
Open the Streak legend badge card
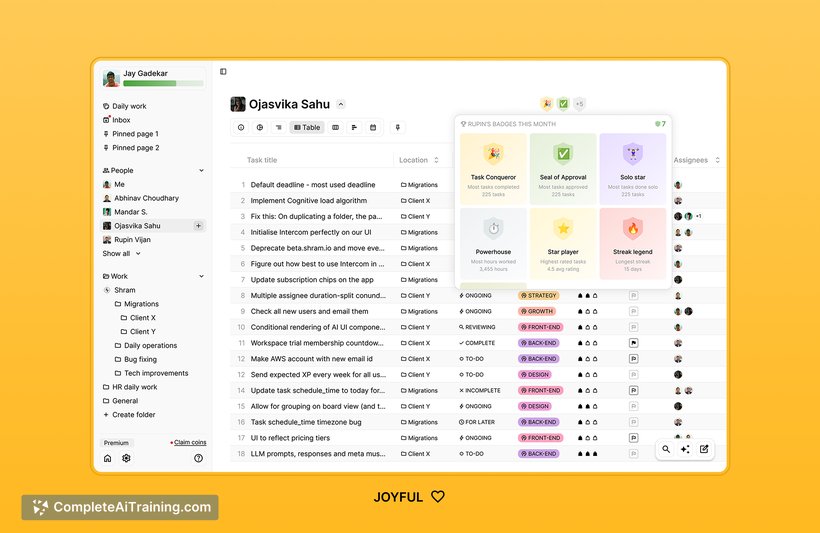pyautogui.click(x=633, y=243)
